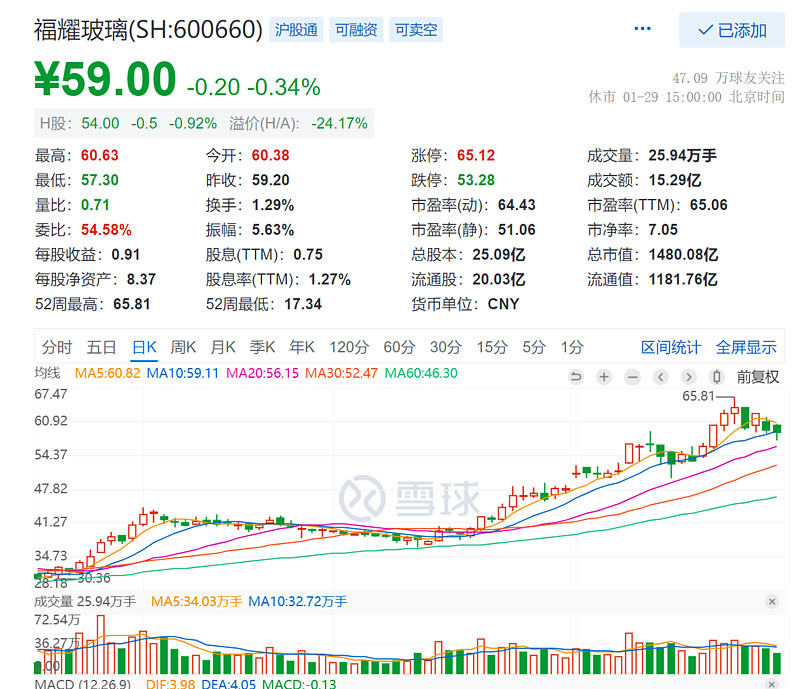The height and width of the screenshot is (689, 800).
Task: Click the chart reset/undo arrow icon
Action: pyautogui.click(x=576, y=377)
